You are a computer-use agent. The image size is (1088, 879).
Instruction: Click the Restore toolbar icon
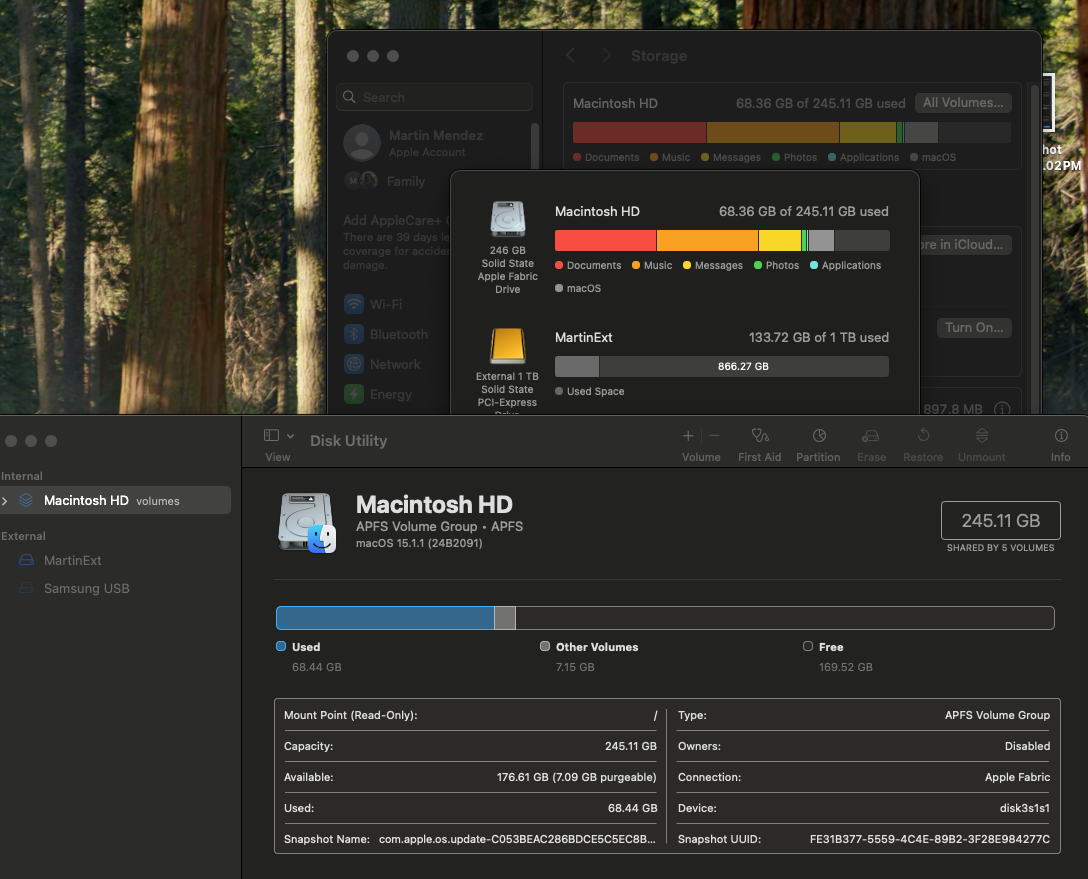point(923,436)
